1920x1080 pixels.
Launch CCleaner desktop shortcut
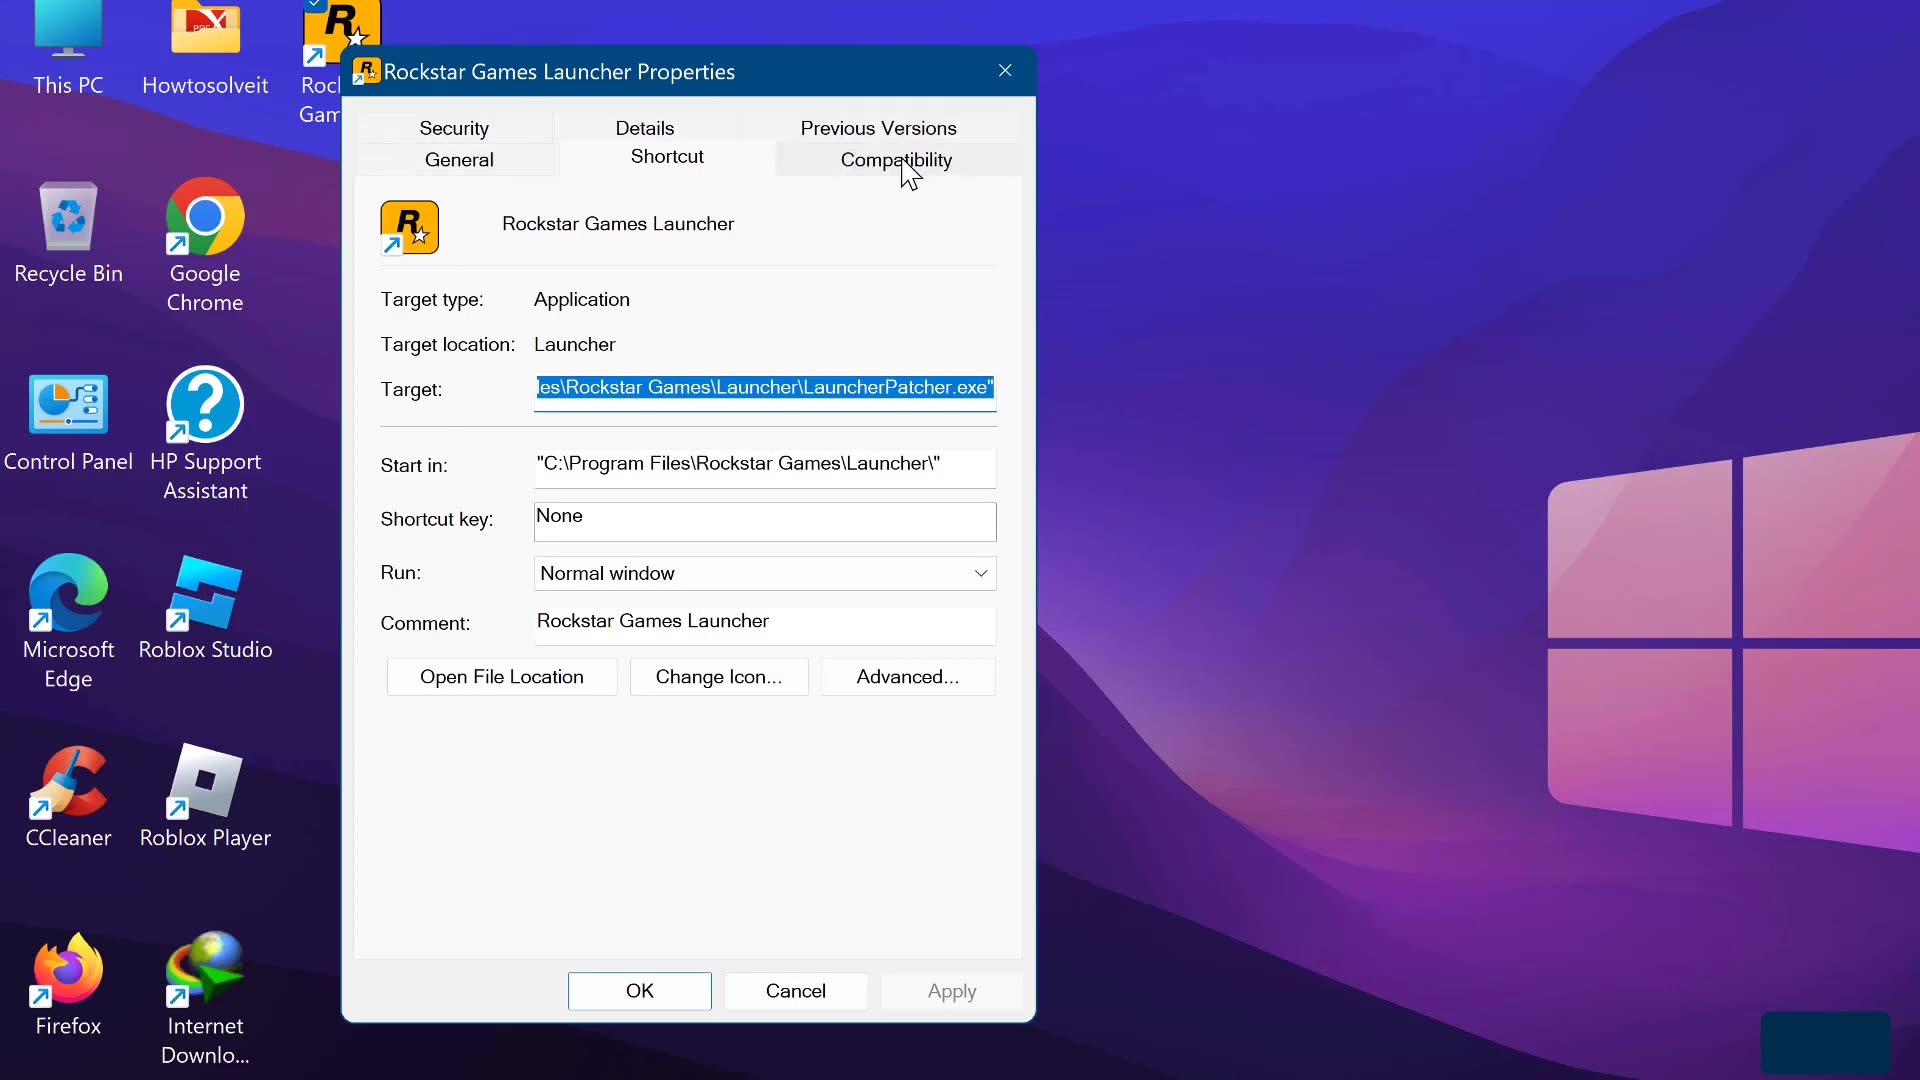click(x=68, y=796)
